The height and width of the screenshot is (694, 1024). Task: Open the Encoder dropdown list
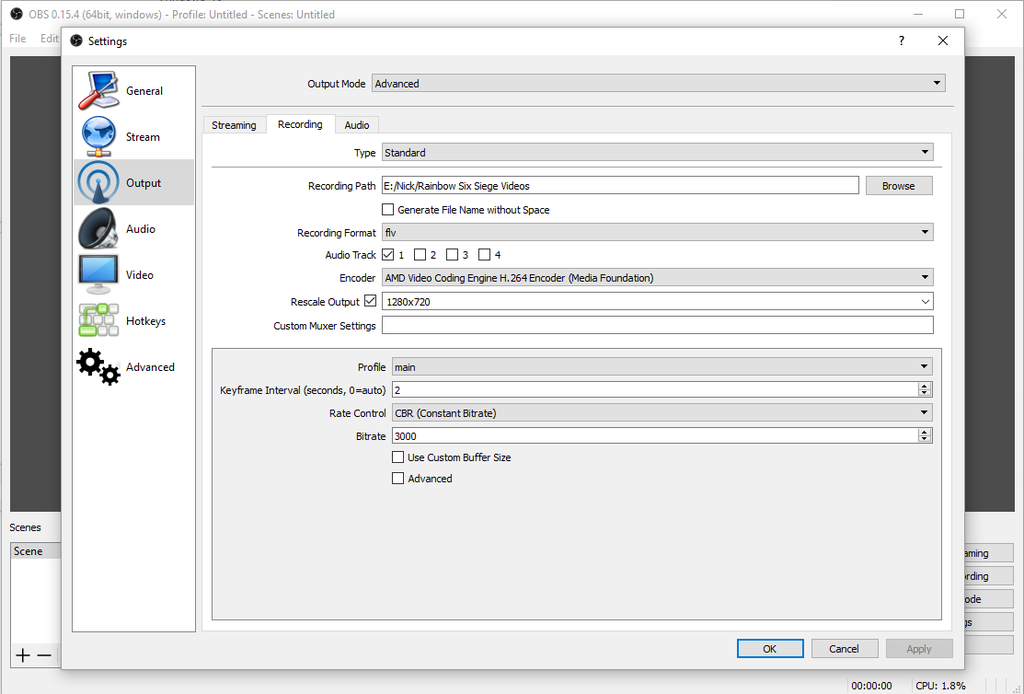pos(657,277)
